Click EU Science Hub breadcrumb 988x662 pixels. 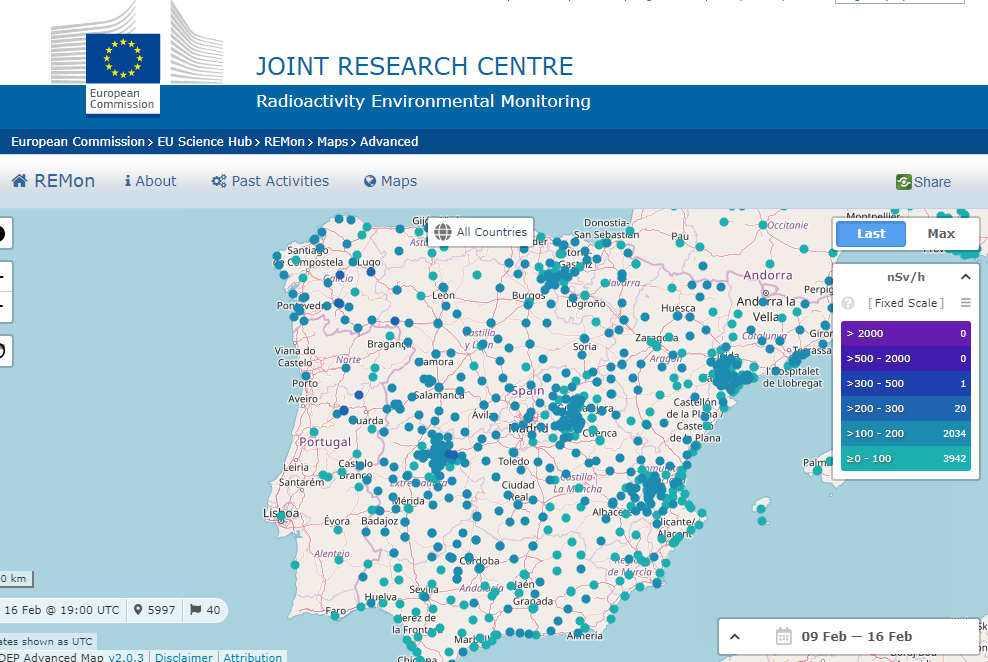tap(204, 142)
